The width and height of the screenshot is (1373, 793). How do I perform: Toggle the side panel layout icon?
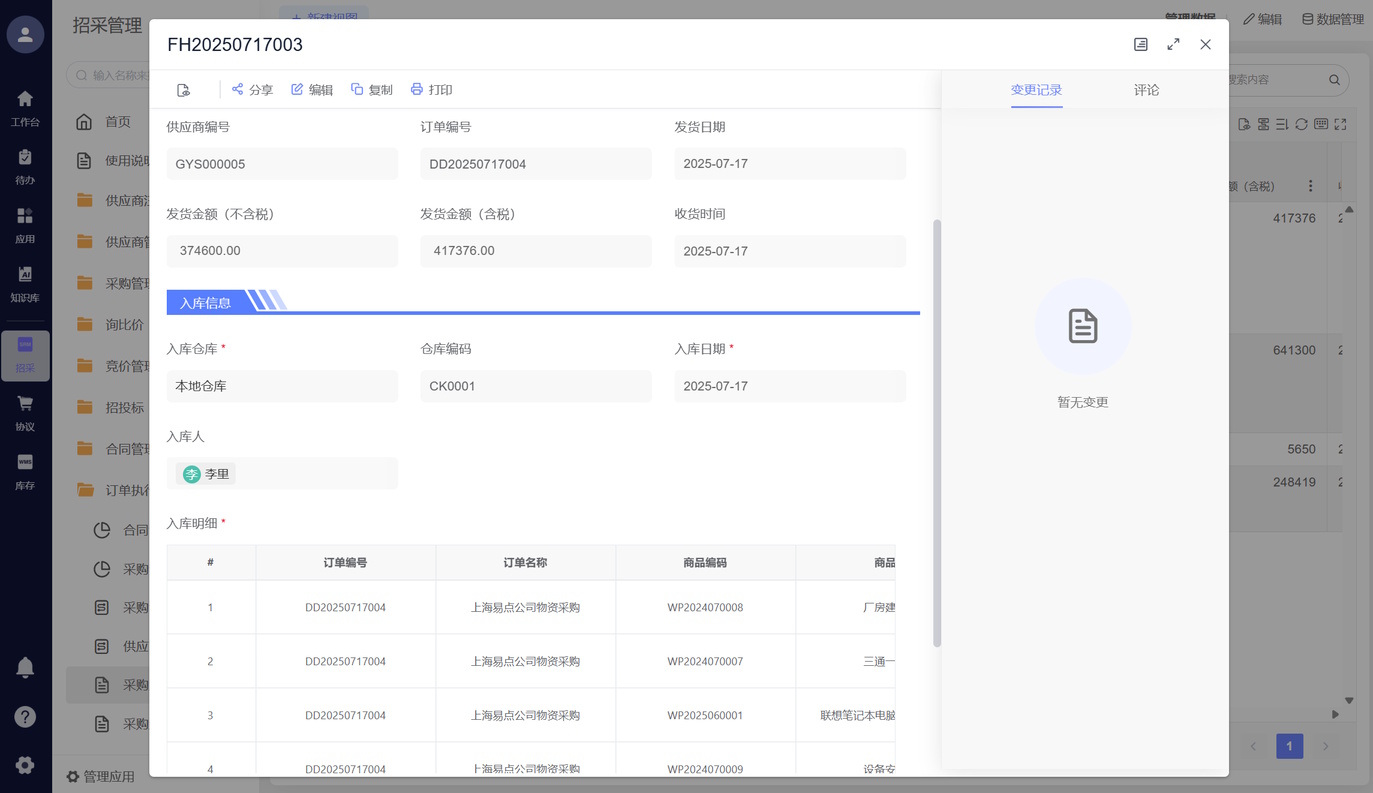(x=1141, y=44)
